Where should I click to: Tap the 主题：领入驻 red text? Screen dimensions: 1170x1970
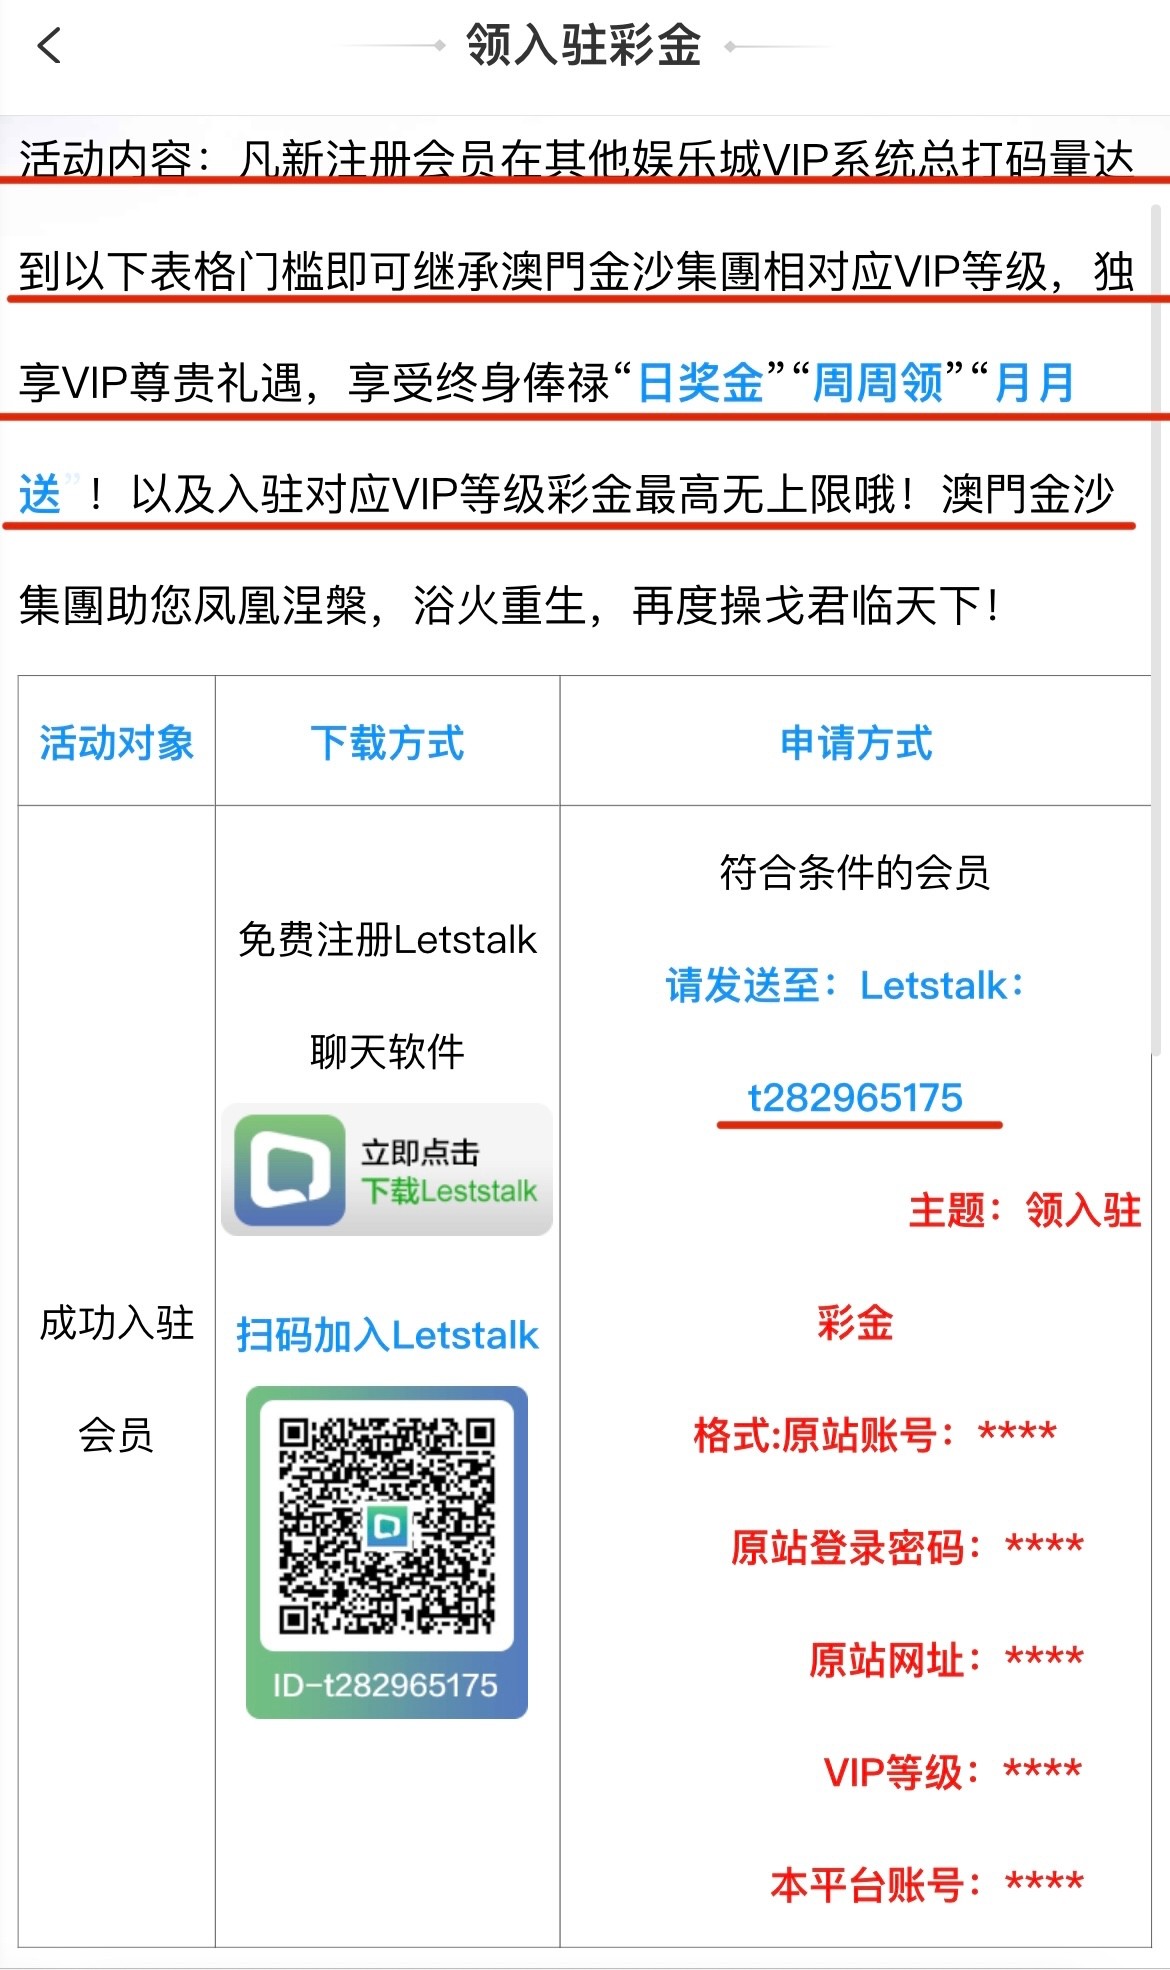[1025, 1210]
